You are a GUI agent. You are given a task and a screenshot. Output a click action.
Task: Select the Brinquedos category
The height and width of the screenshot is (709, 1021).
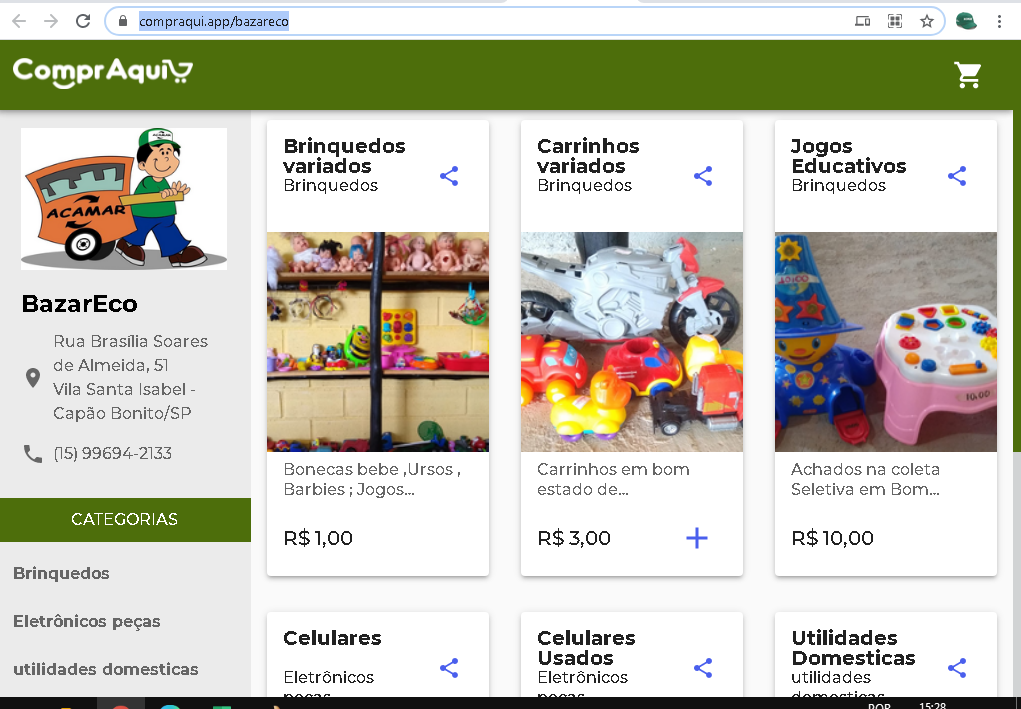pyautogui.click(x=61, y=573)
